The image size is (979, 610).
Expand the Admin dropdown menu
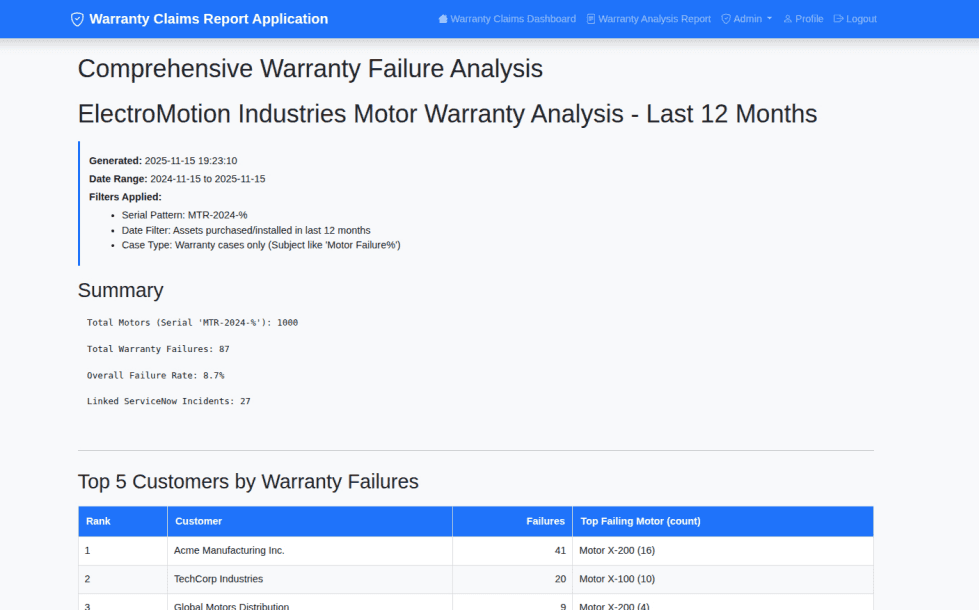click(746, 18)
